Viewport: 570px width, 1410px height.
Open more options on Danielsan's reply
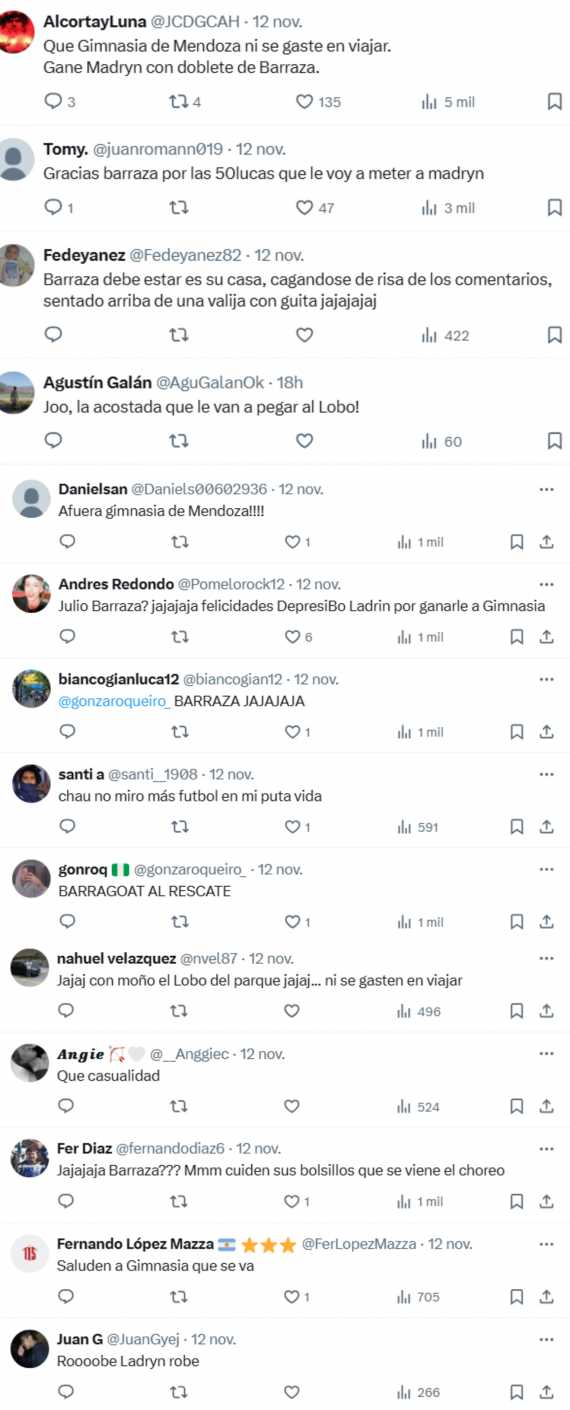pos(546,489)
